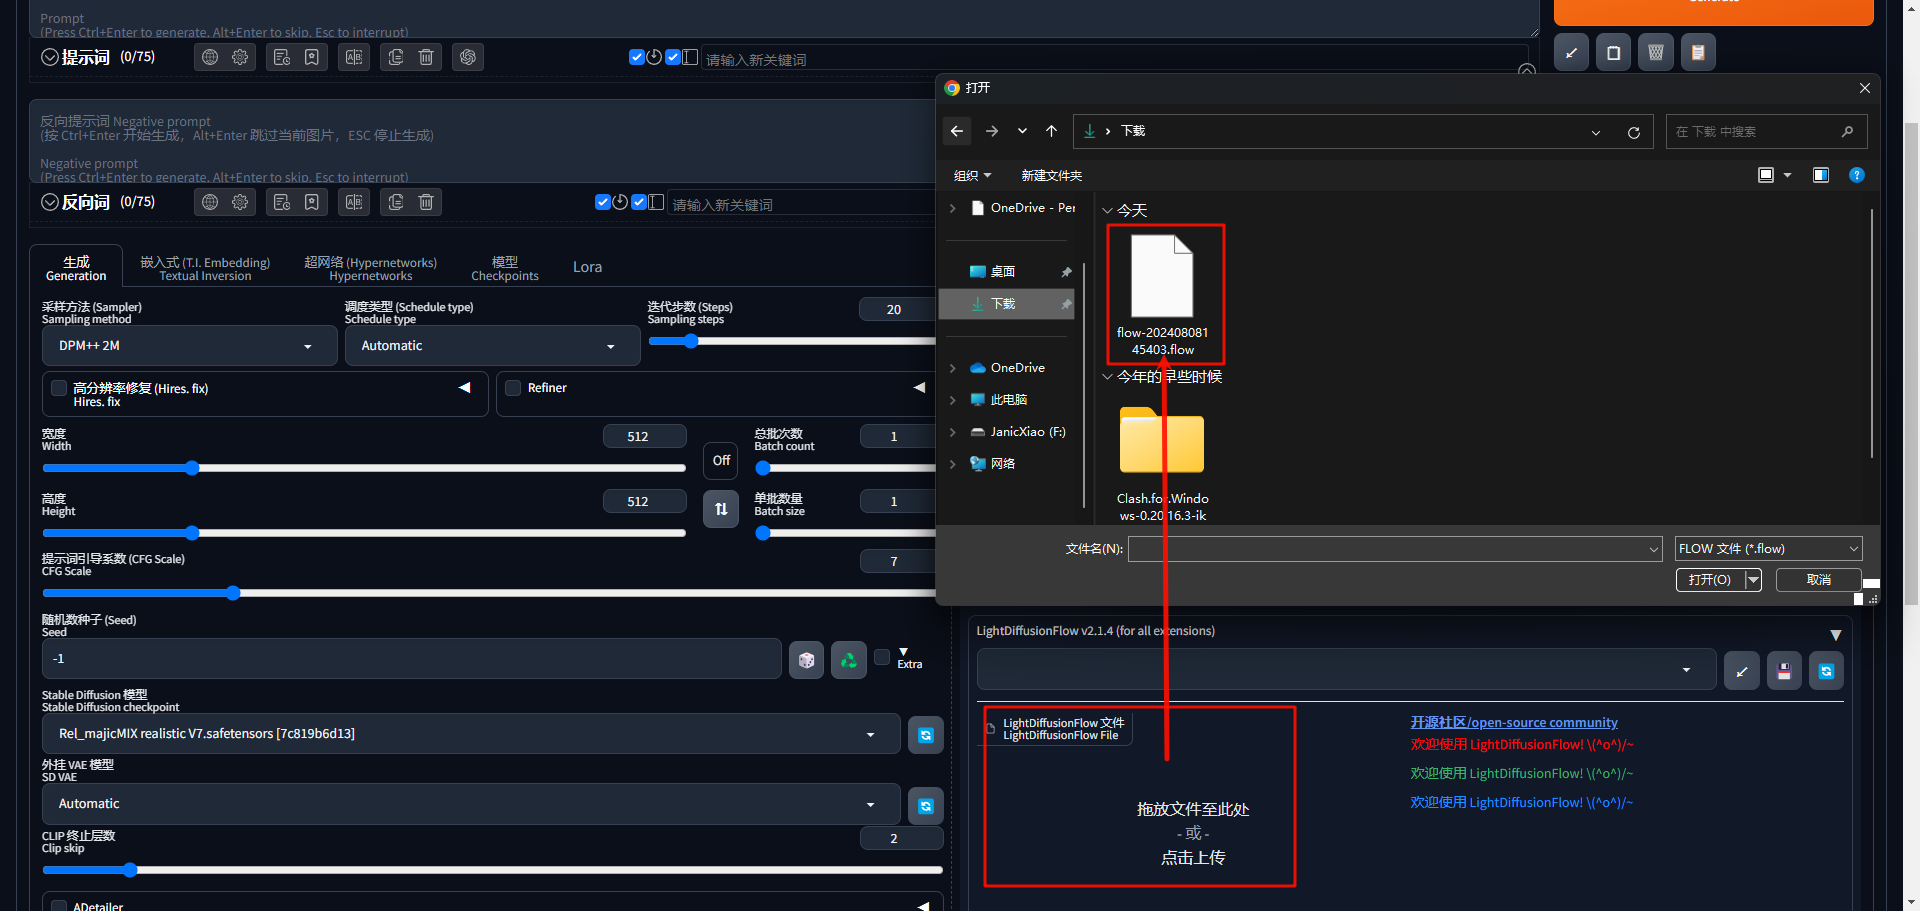Click bookmark favorites icon in 提示词 toolbar
The width and height of the screenshot is (1920, 911).
[312, 57]
